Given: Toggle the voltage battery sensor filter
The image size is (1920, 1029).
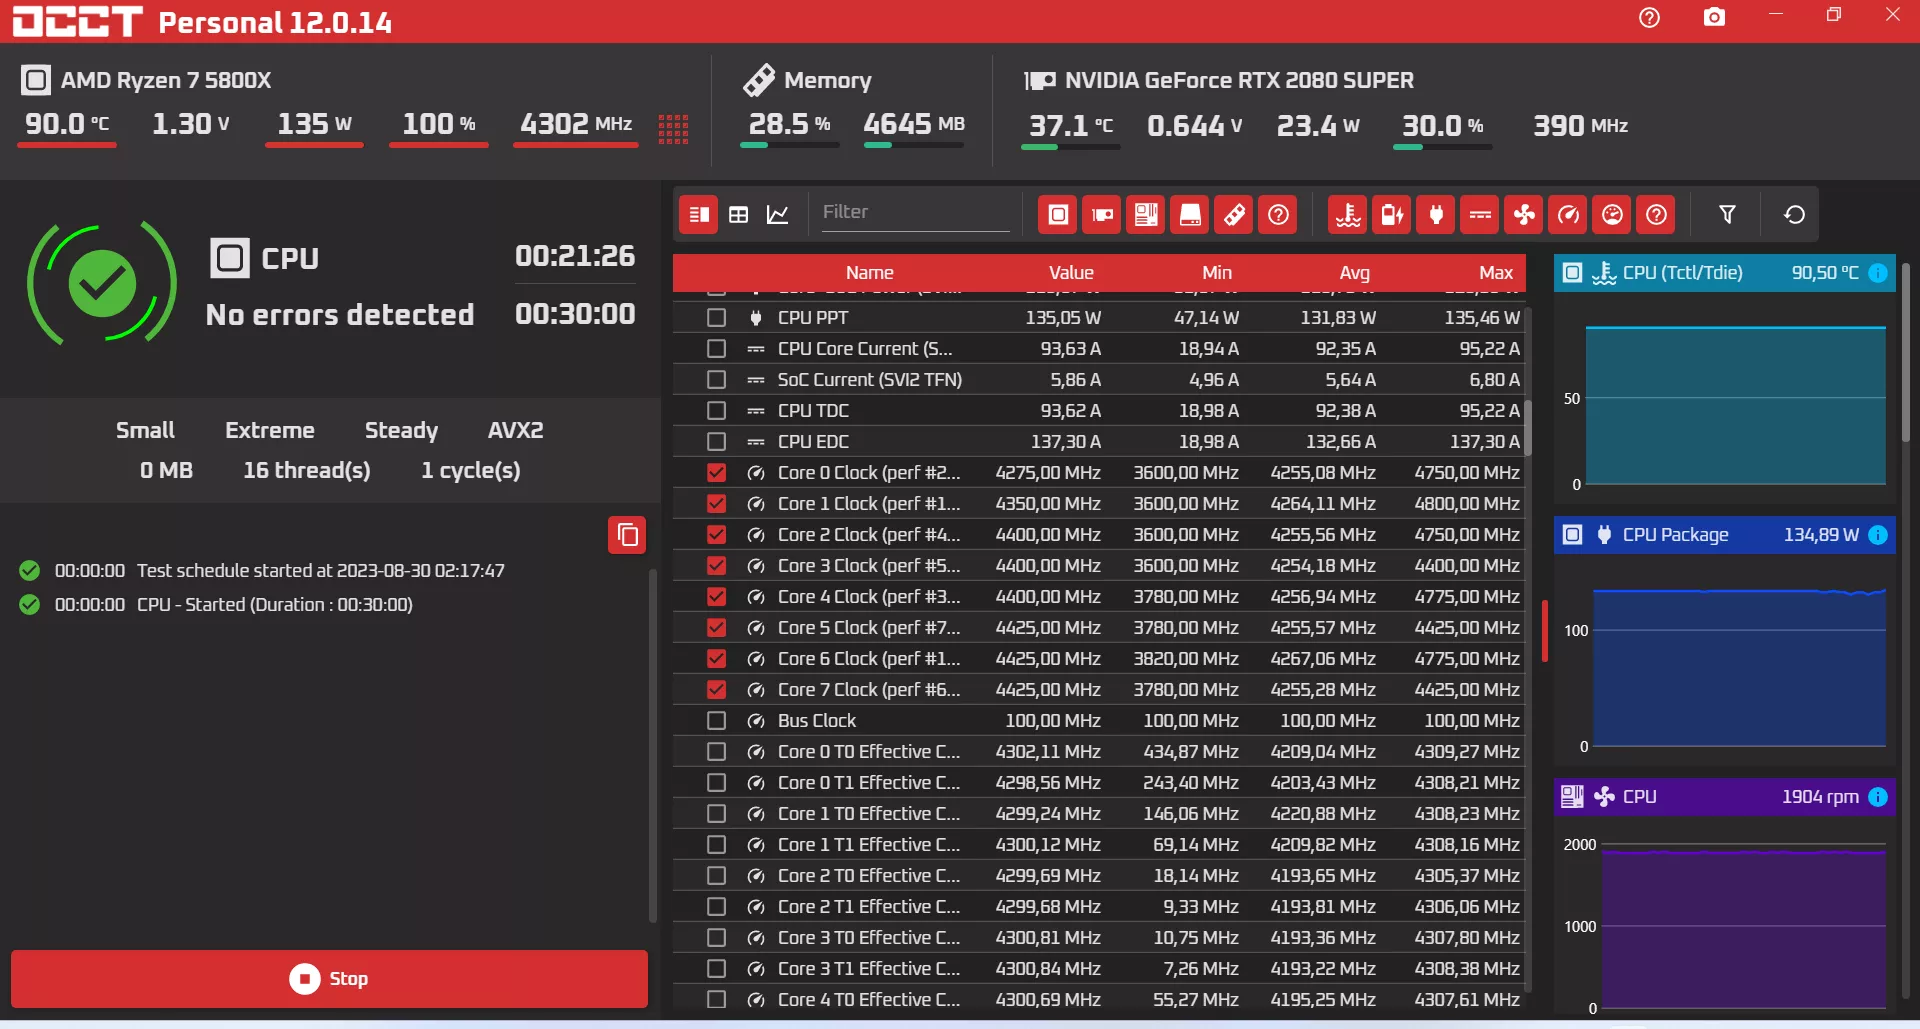Looking at the screenshot, I should coord(1392,215).
